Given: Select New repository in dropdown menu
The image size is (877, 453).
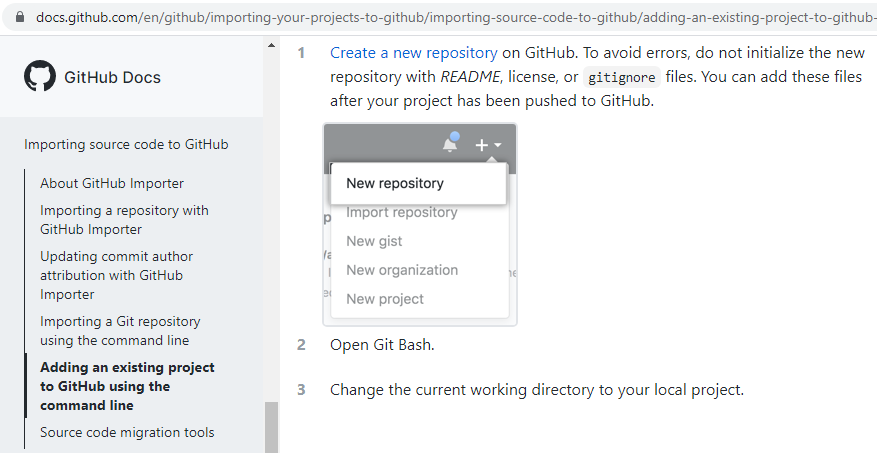Looking at the screenshot, I should pyautogui.click(x=395, y=183).
